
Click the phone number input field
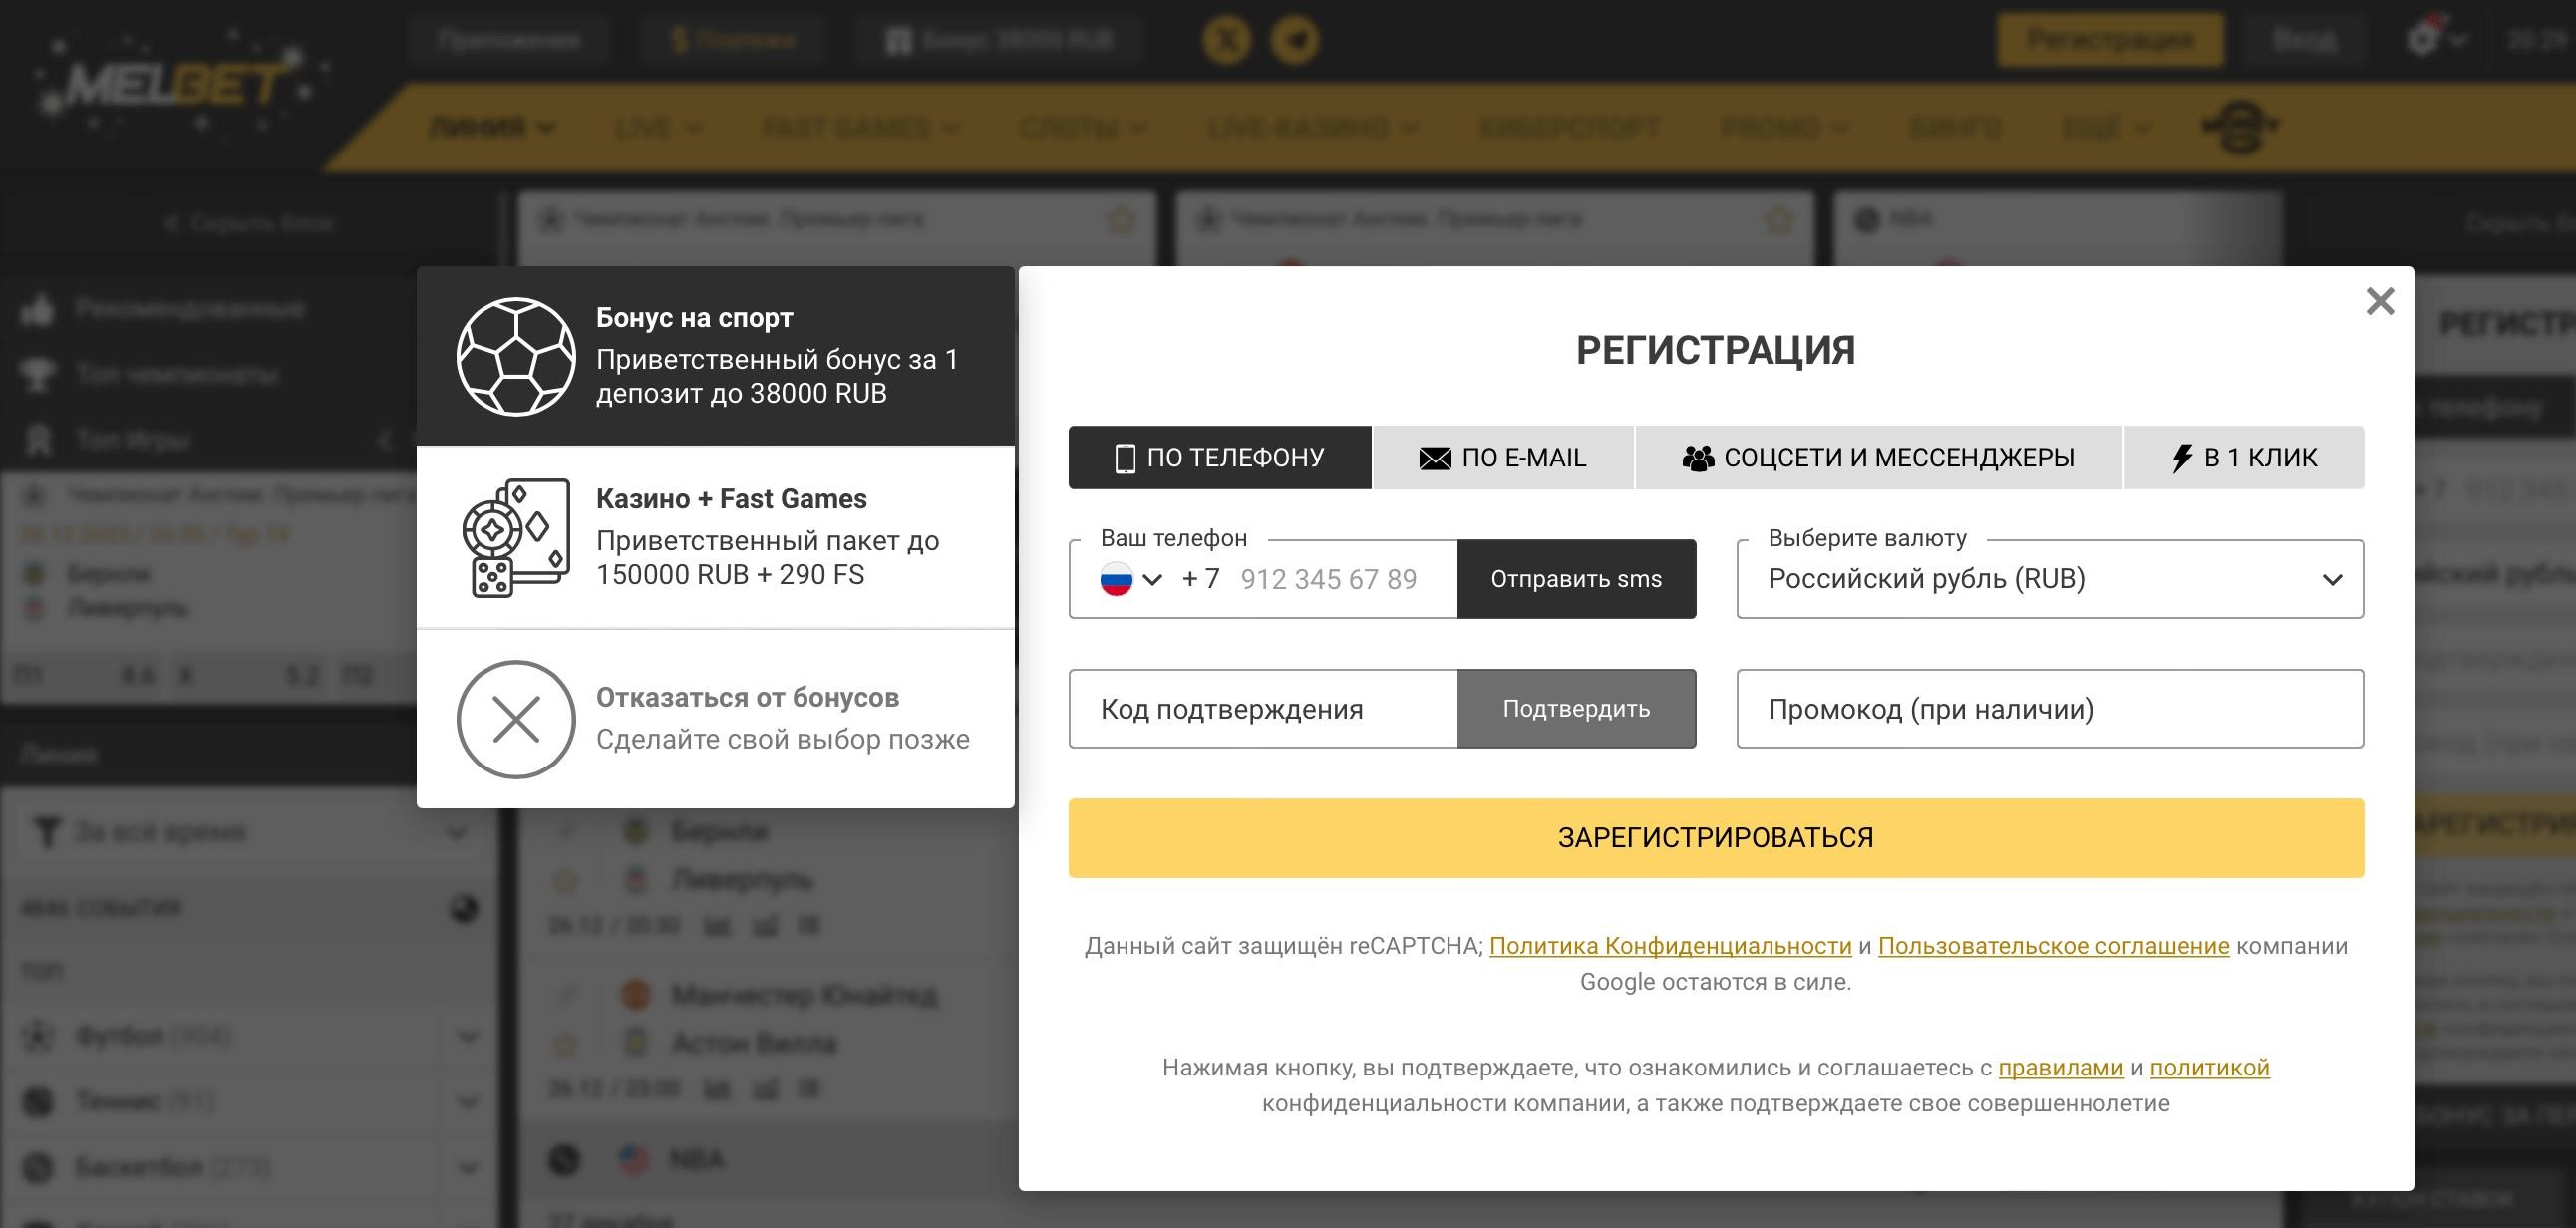pyautogui.click(x=1328, y=579)
